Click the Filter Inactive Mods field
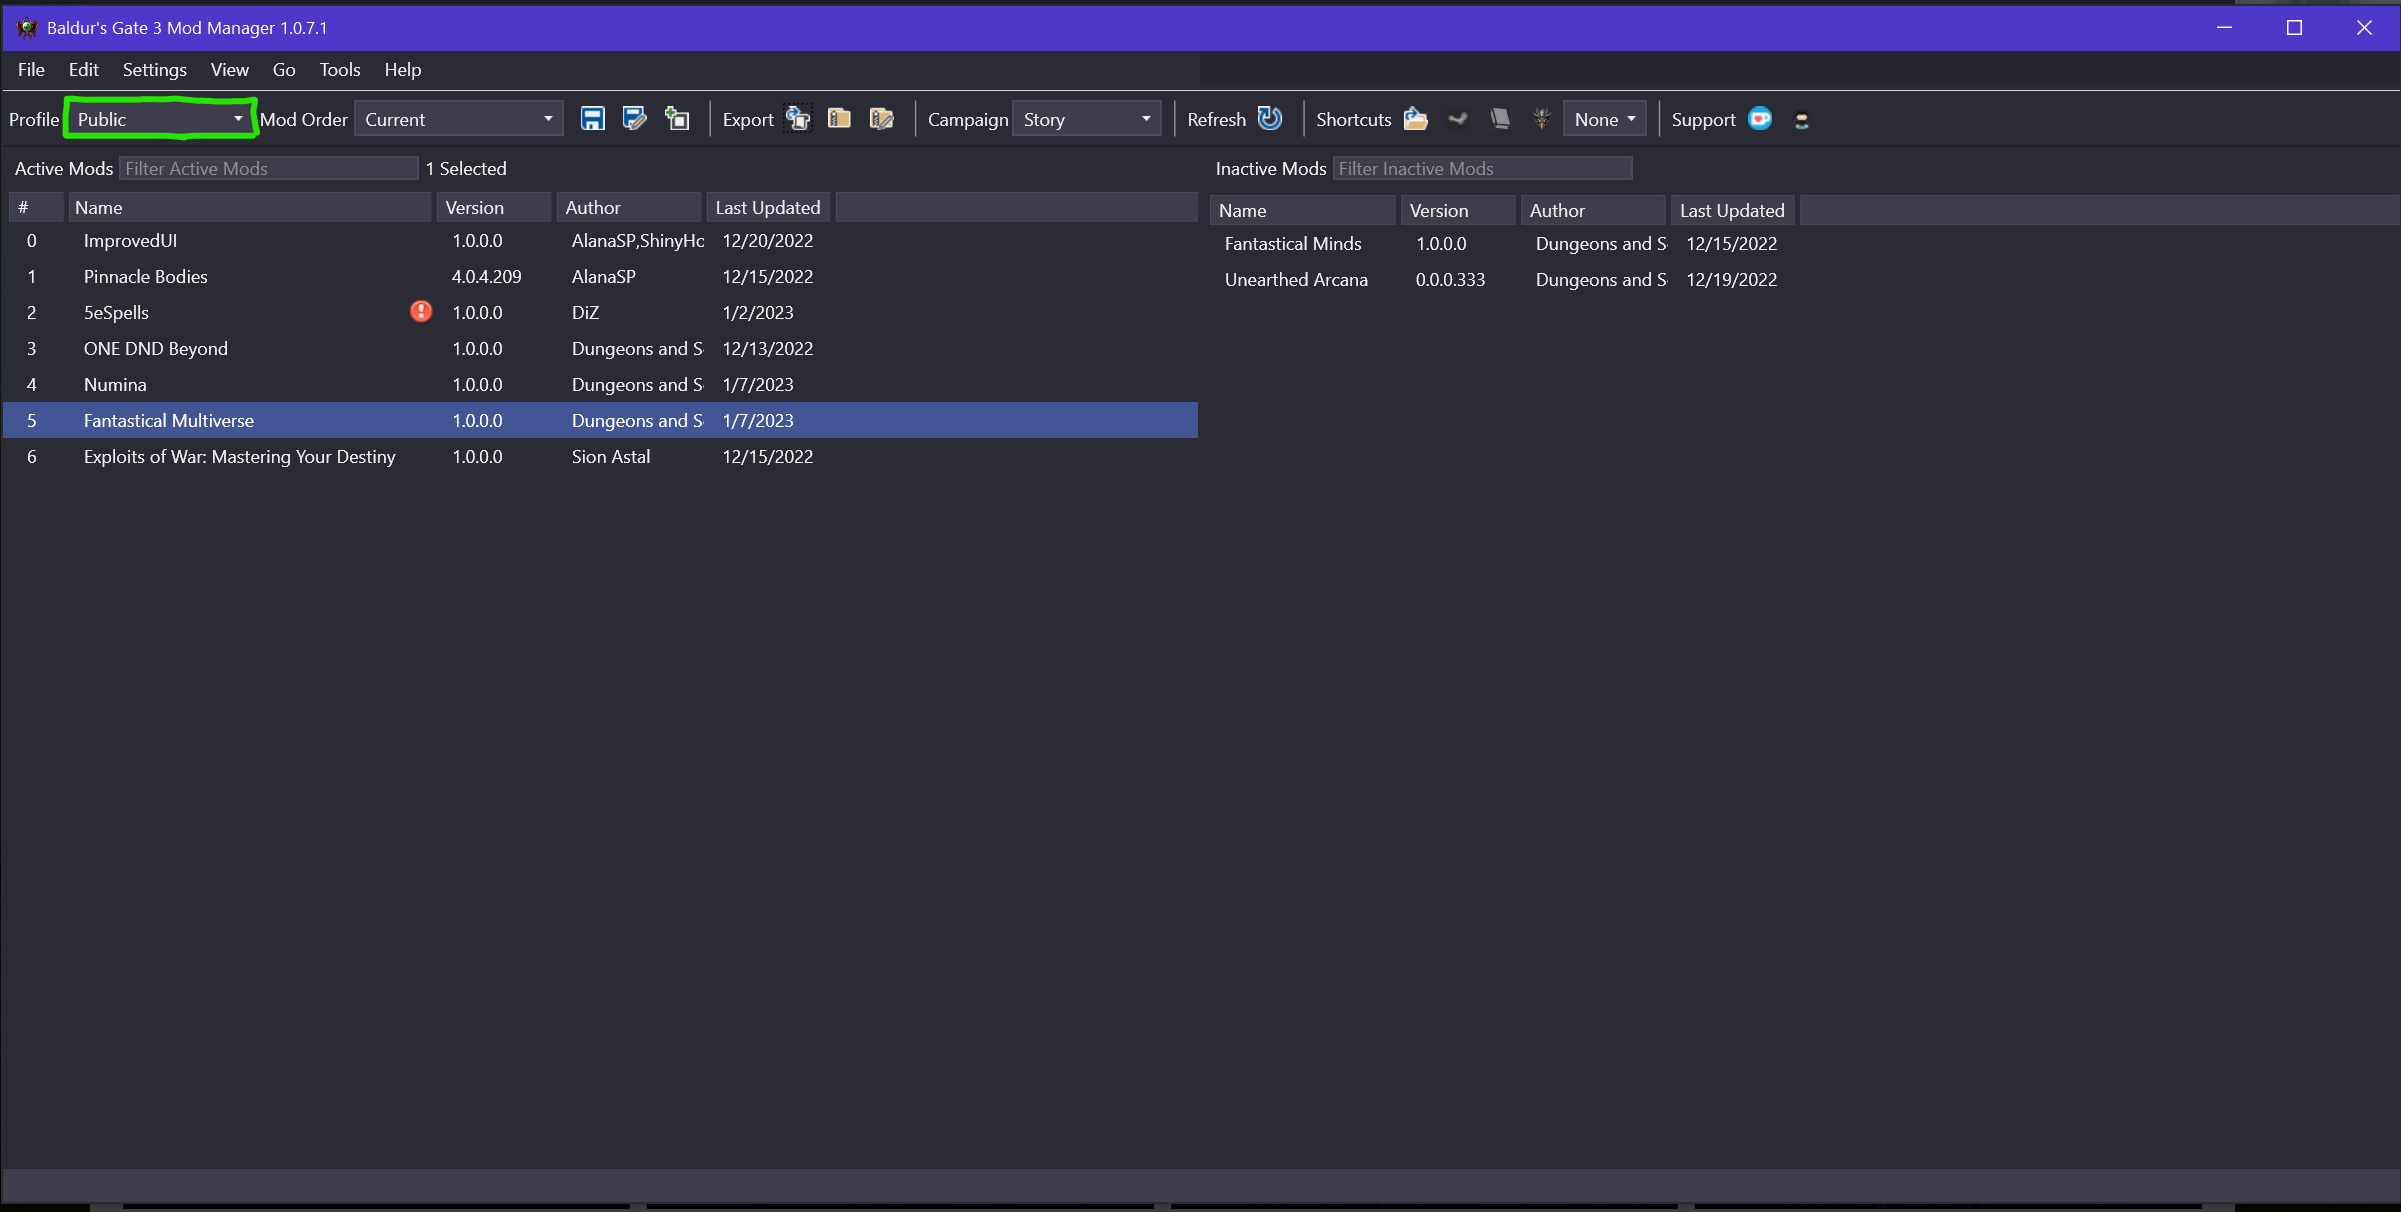Screen dimensions: 2401x1212 1482,169
